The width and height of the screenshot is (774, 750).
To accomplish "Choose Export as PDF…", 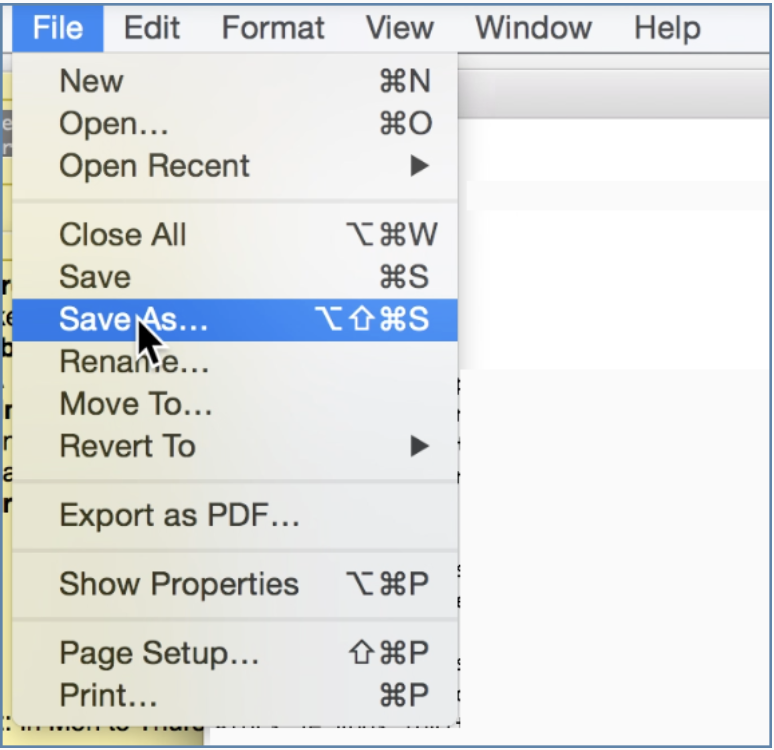I will point(179,515).
